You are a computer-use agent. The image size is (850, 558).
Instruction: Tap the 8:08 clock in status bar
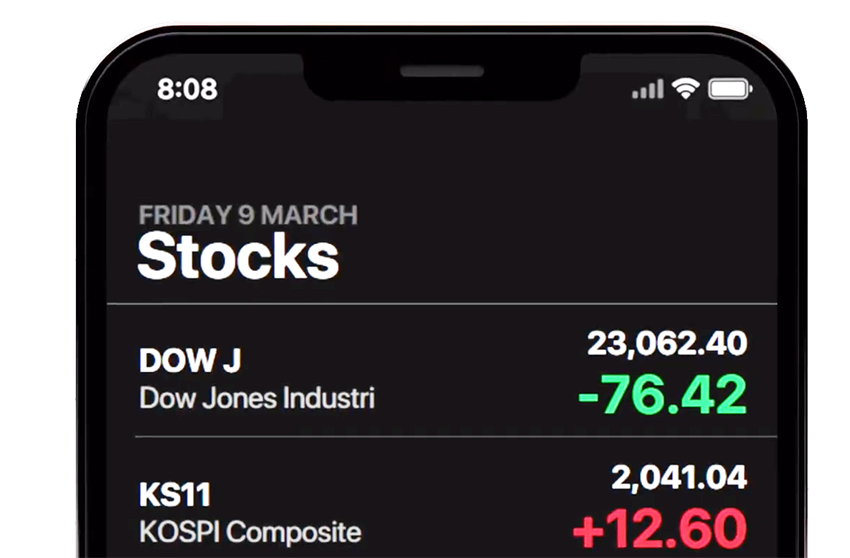coord(187,89)
